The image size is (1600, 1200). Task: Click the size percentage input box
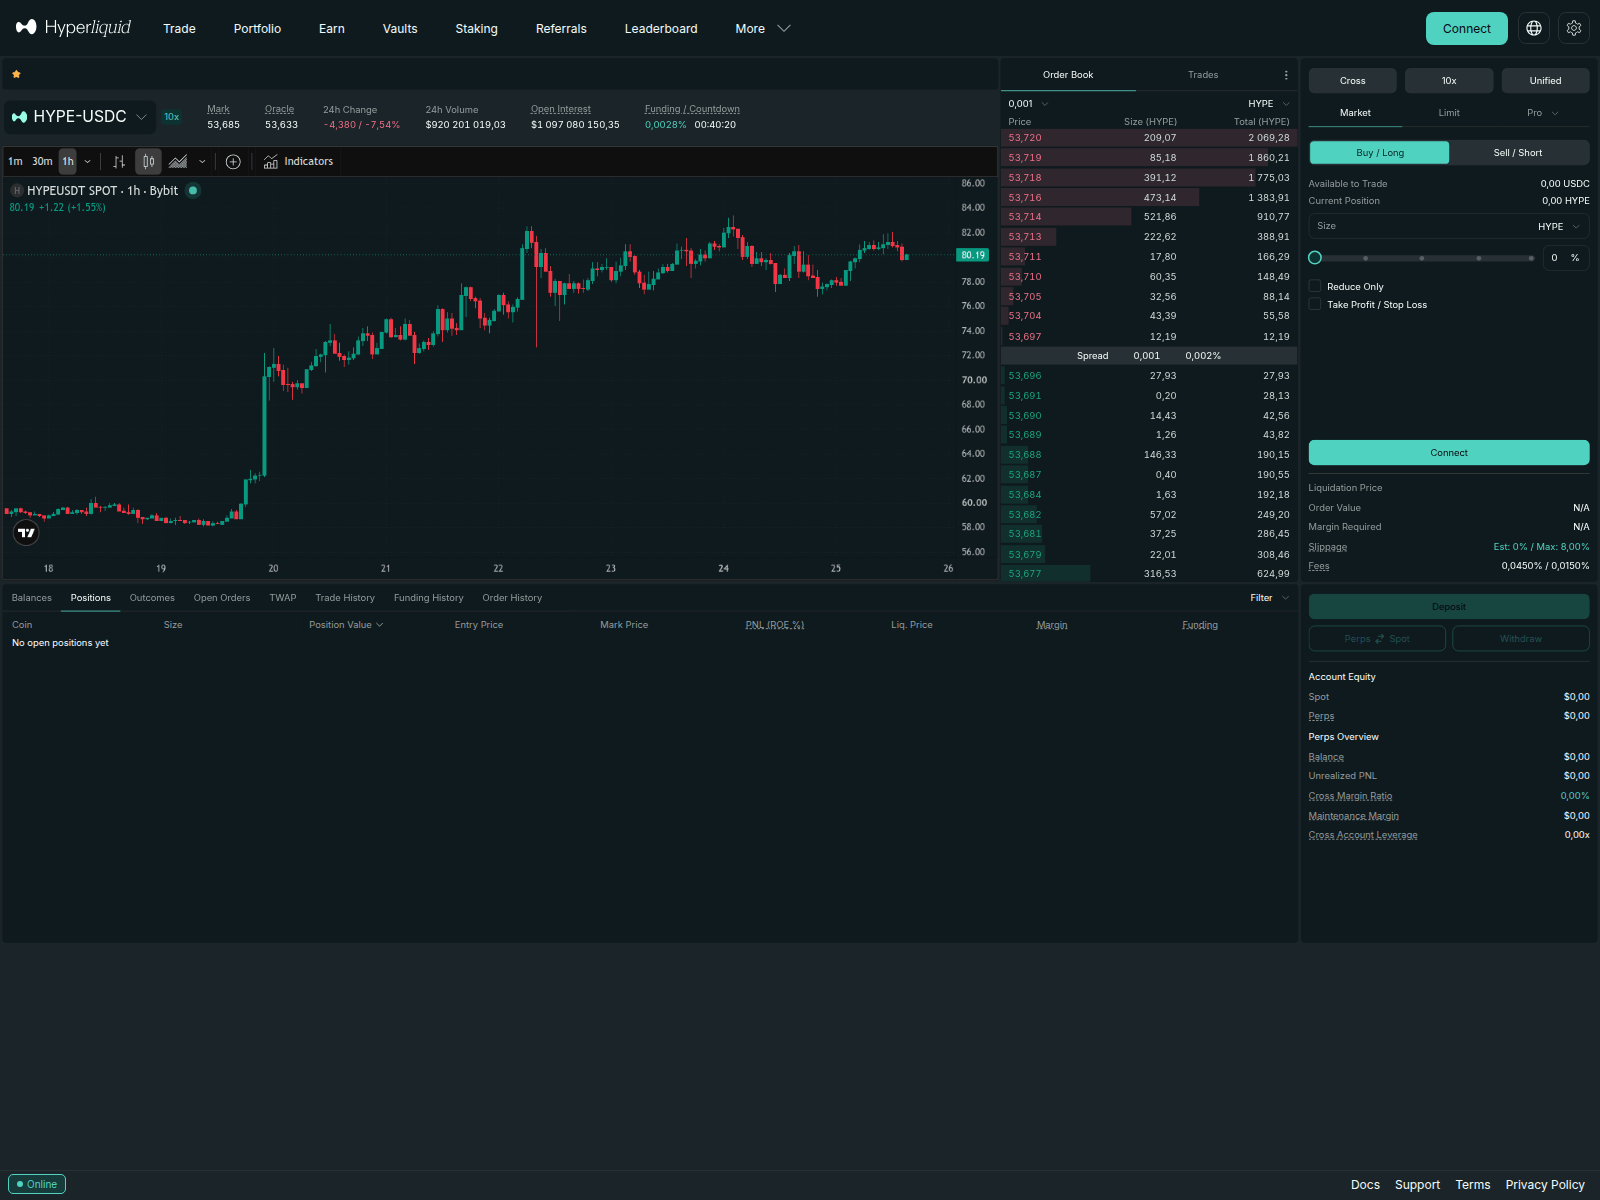(x=1564, y=258)
